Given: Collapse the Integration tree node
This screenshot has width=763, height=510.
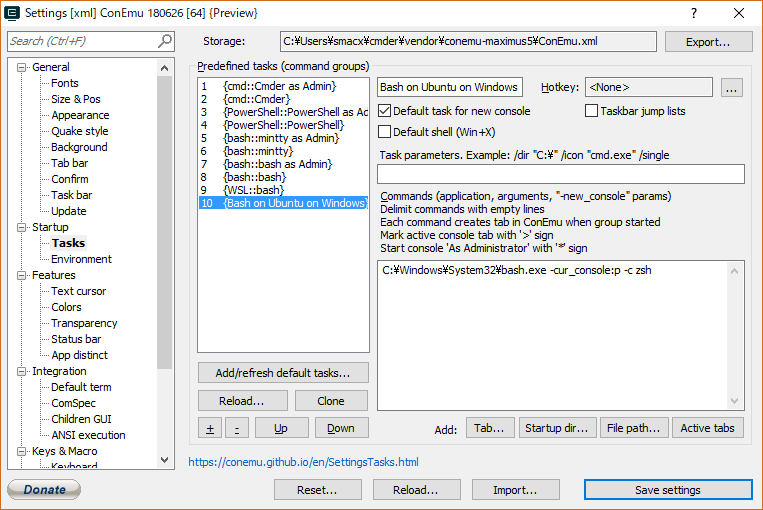Looking at the screenshot, I should tap(21, 371).
